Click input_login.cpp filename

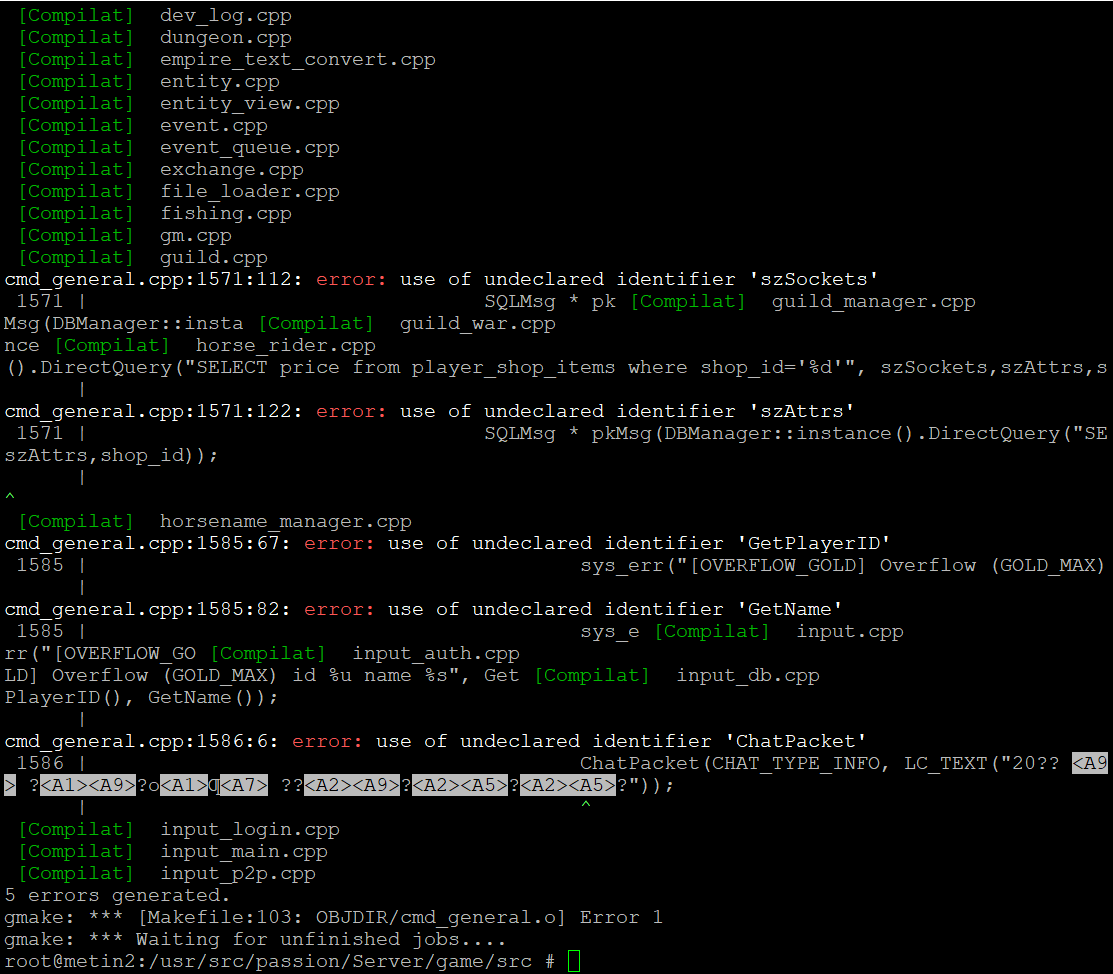(x=250, y=830)
